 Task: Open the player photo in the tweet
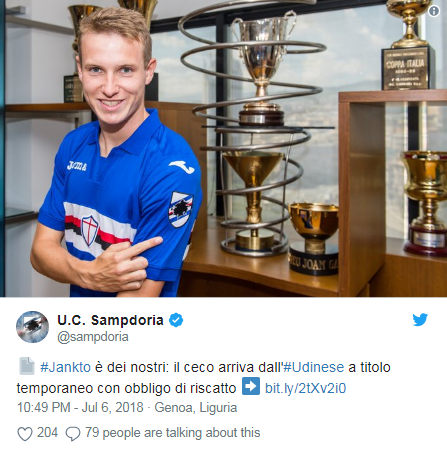pyautogui.click(x=223, y=148)
